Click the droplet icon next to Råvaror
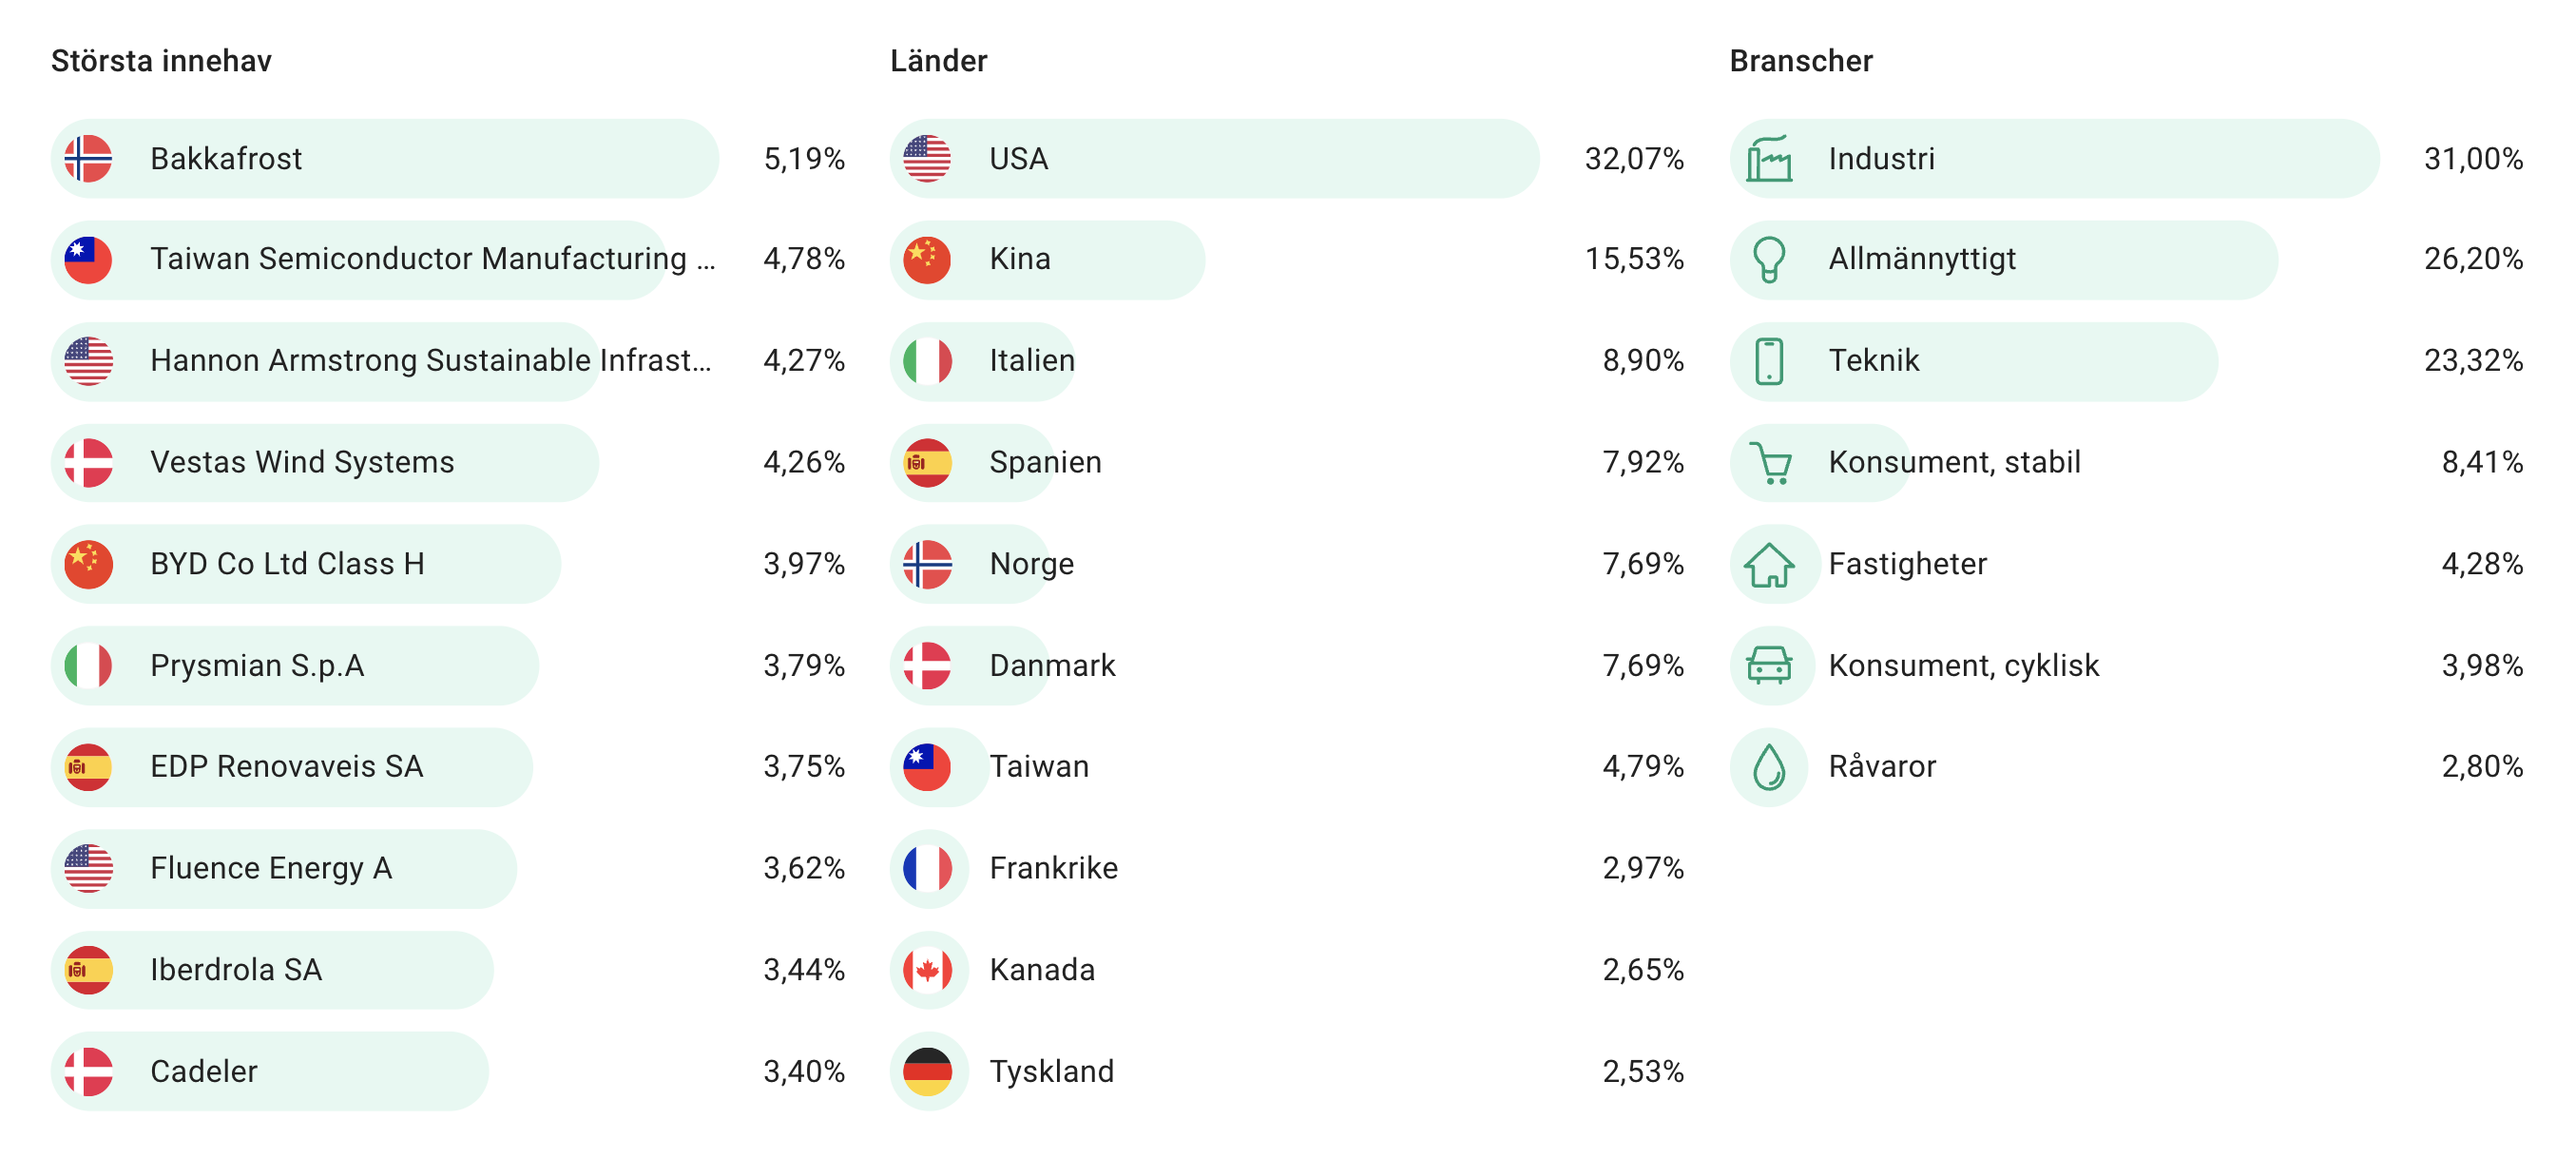 pos(1768,768)
